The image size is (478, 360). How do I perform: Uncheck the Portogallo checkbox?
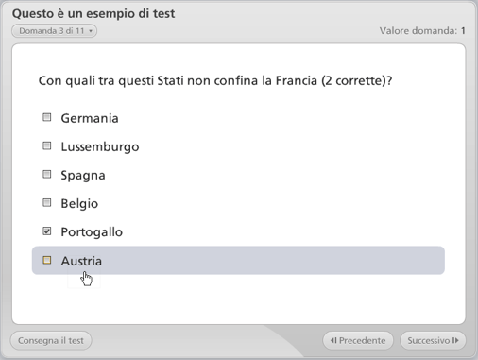(47, 231)
